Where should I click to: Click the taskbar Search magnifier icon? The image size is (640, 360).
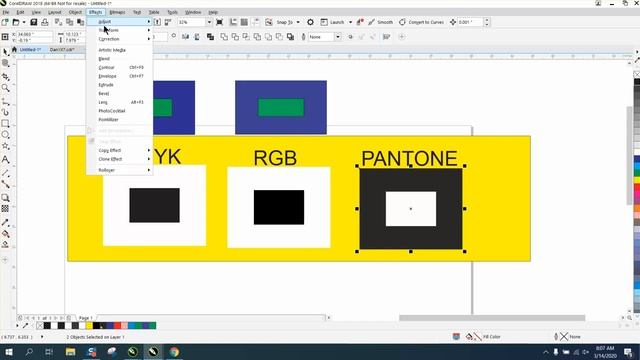click(29, 352)
